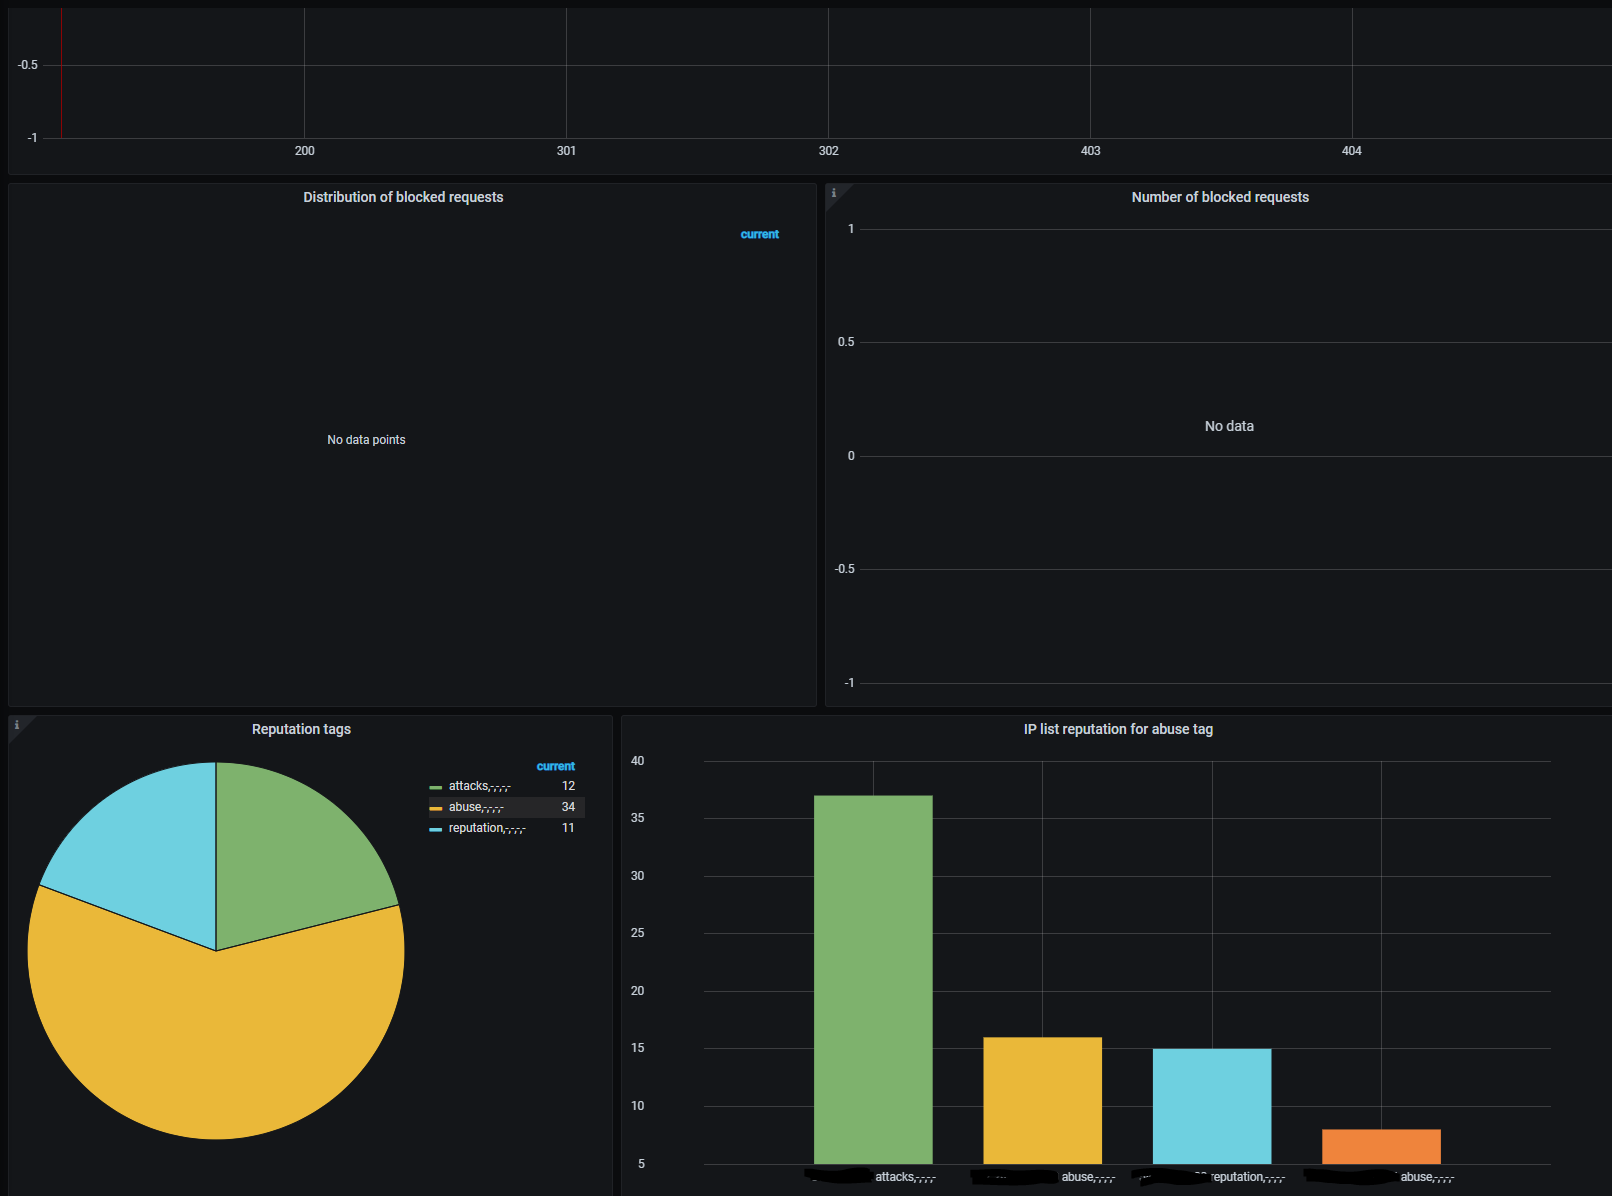Click the info icon on Number of blocked requests panel
This screenshot has height=1196, width=1612.
click(834, 193)
